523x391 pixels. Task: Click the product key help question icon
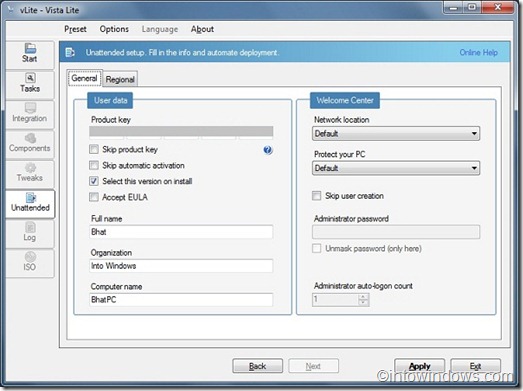tap(268, 150)
